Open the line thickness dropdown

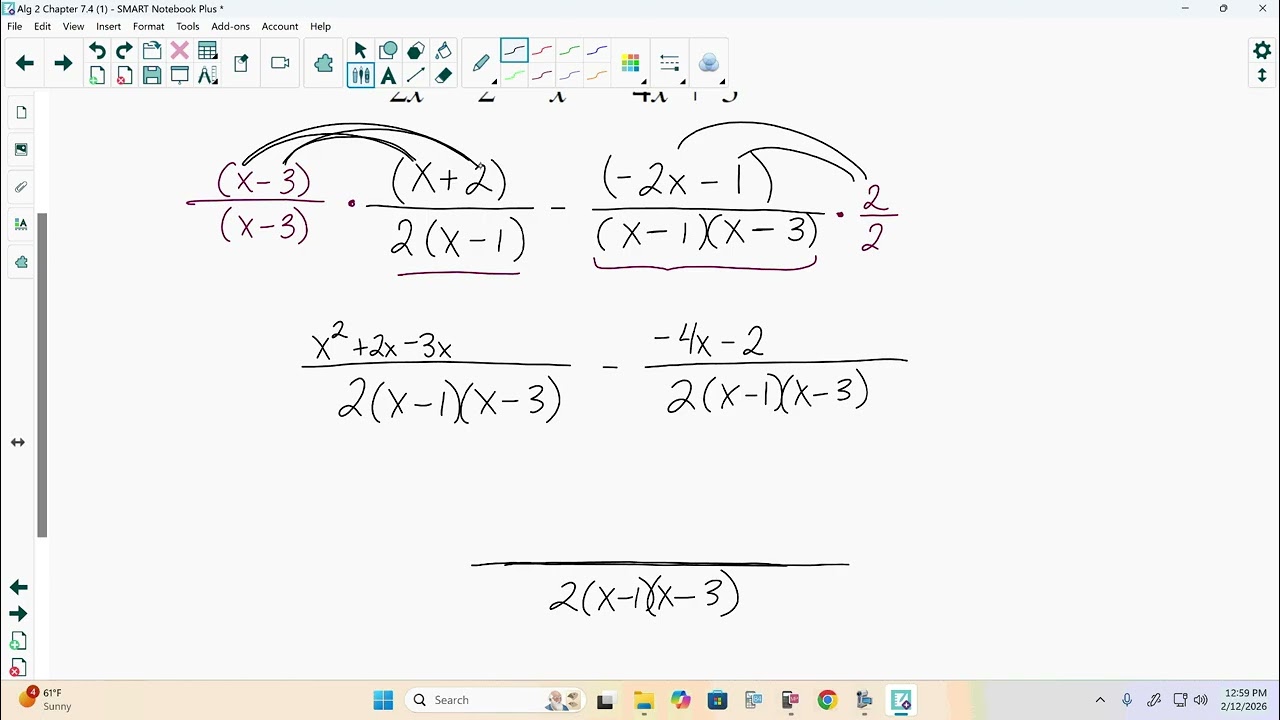pos(670,63)
